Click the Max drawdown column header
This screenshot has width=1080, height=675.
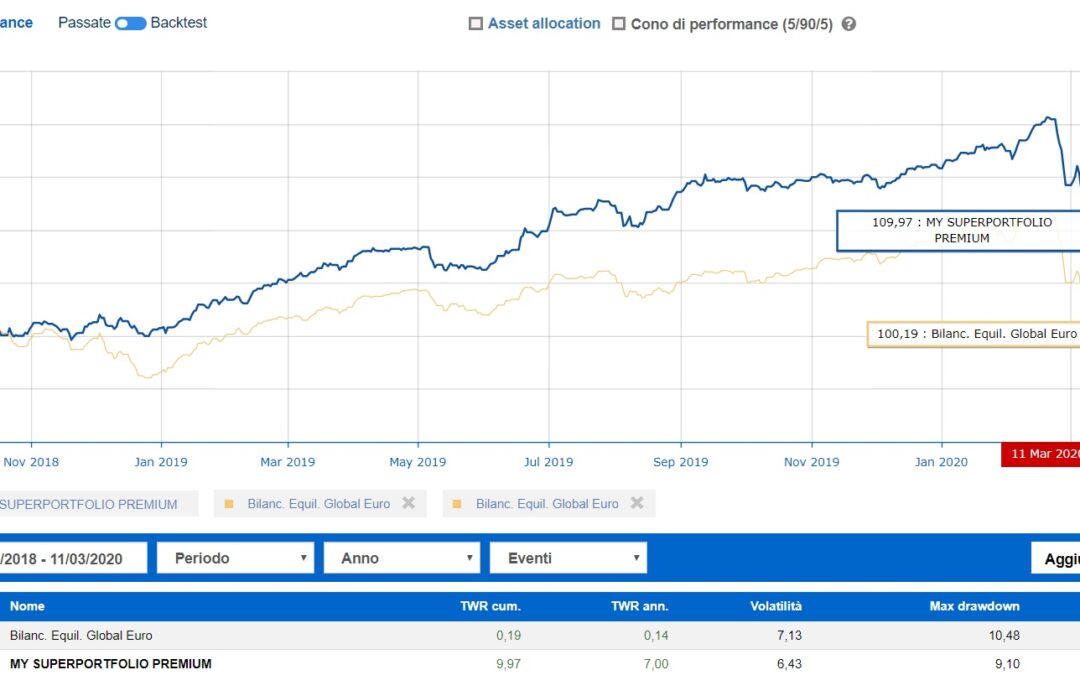coord(971,606)
